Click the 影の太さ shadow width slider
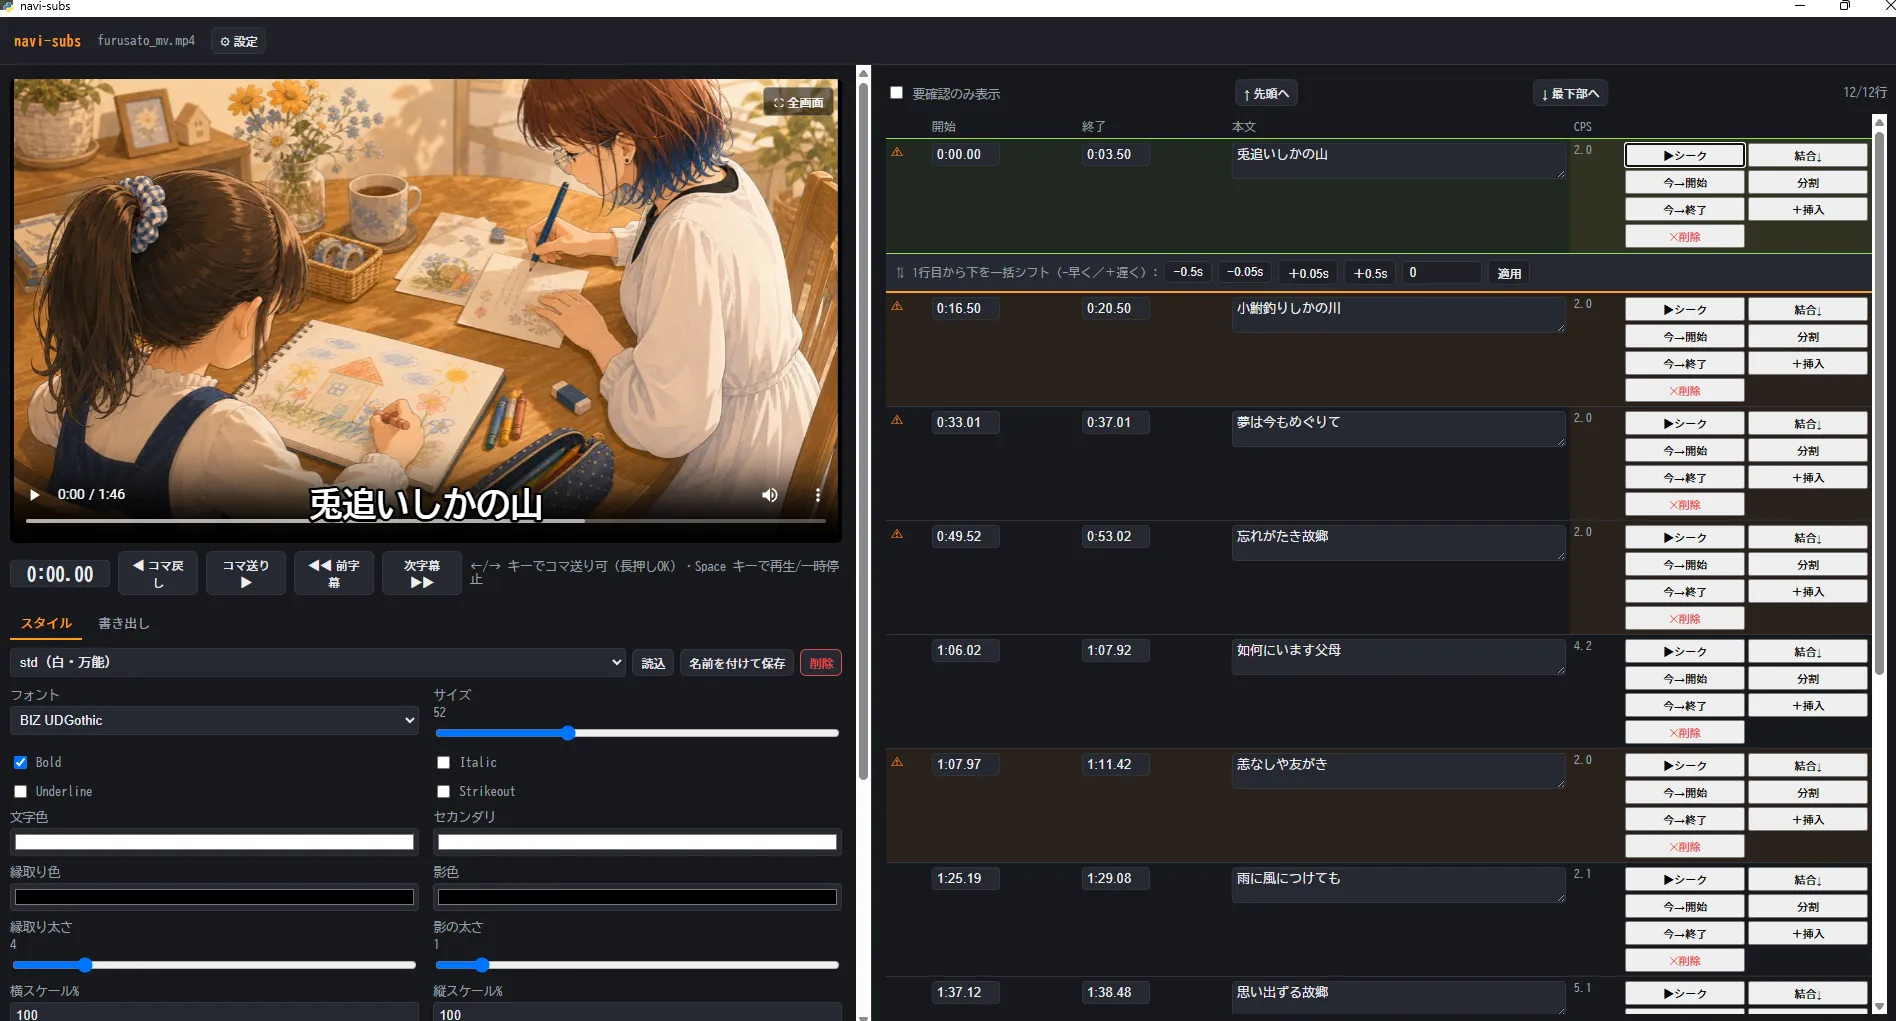The image size is (1896, 1021). (637, 965)
